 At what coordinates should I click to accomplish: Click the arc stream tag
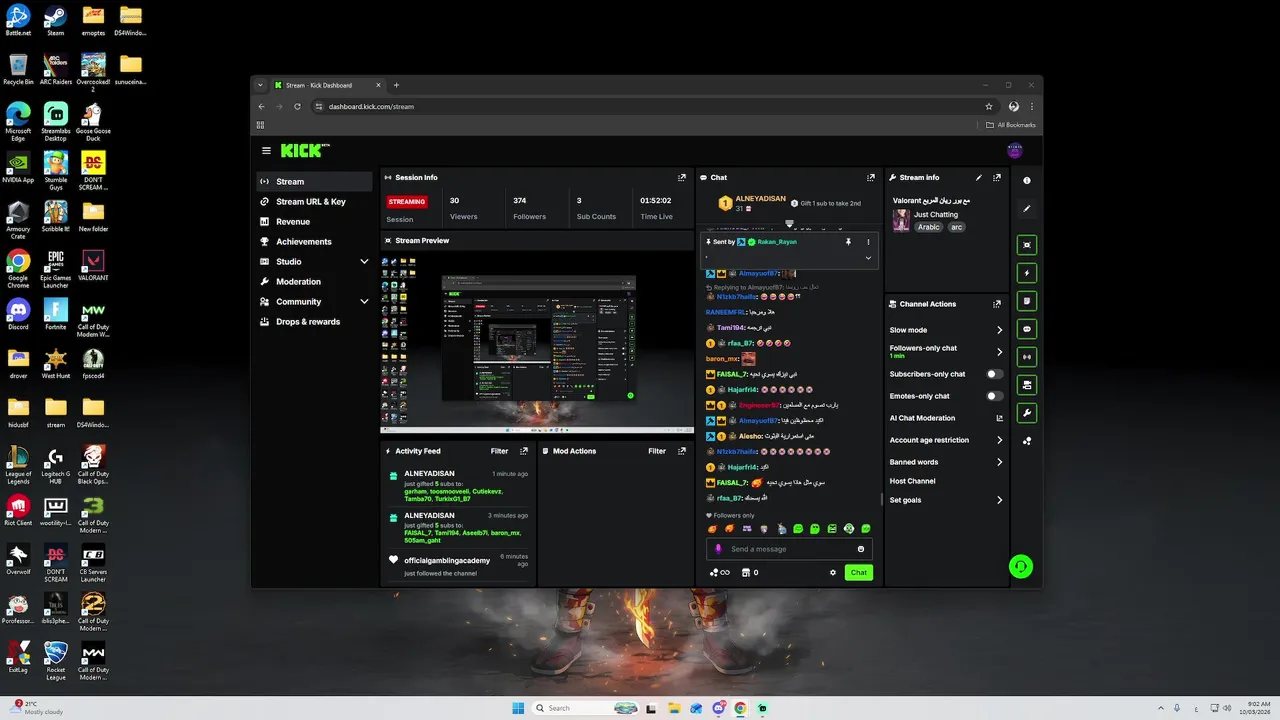tap(956, 227)
